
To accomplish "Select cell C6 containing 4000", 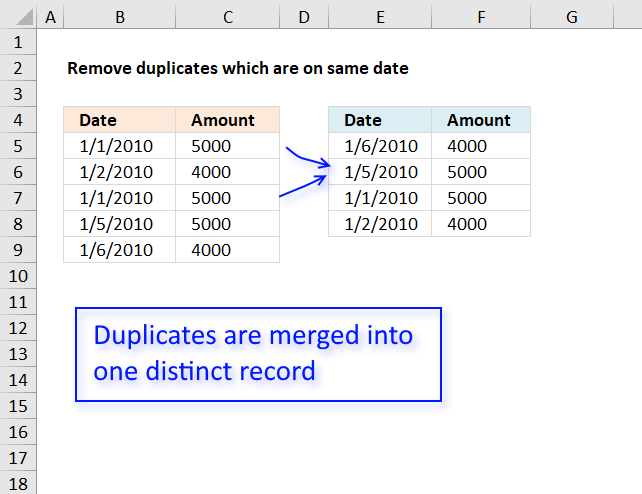I will [228, 172].
